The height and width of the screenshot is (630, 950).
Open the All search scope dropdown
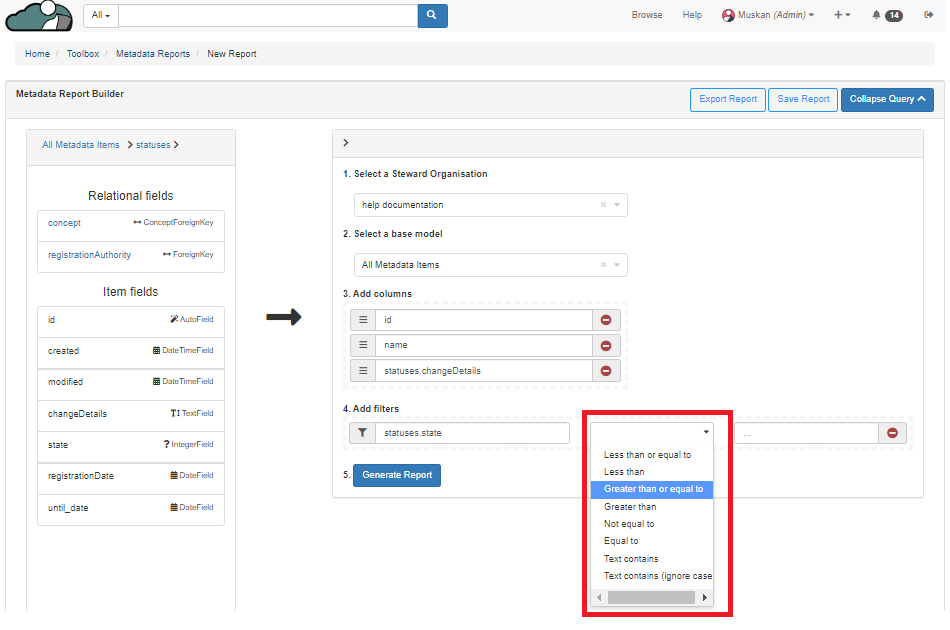(x=101, y=15)
